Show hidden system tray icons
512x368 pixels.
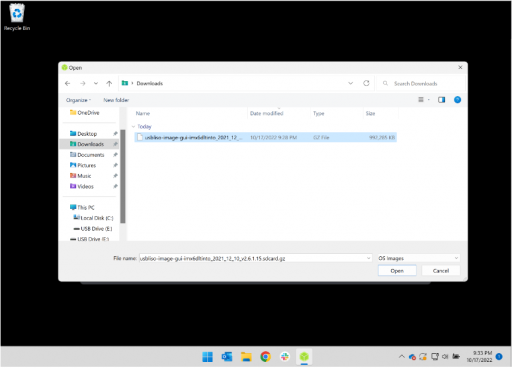coord(402,357)
